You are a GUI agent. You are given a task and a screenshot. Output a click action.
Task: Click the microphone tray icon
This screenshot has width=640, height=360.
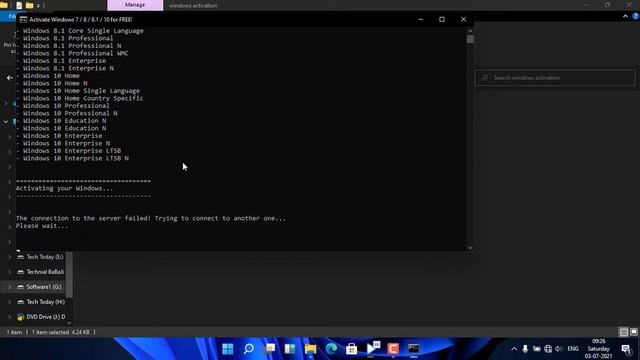tap(525, 349)
